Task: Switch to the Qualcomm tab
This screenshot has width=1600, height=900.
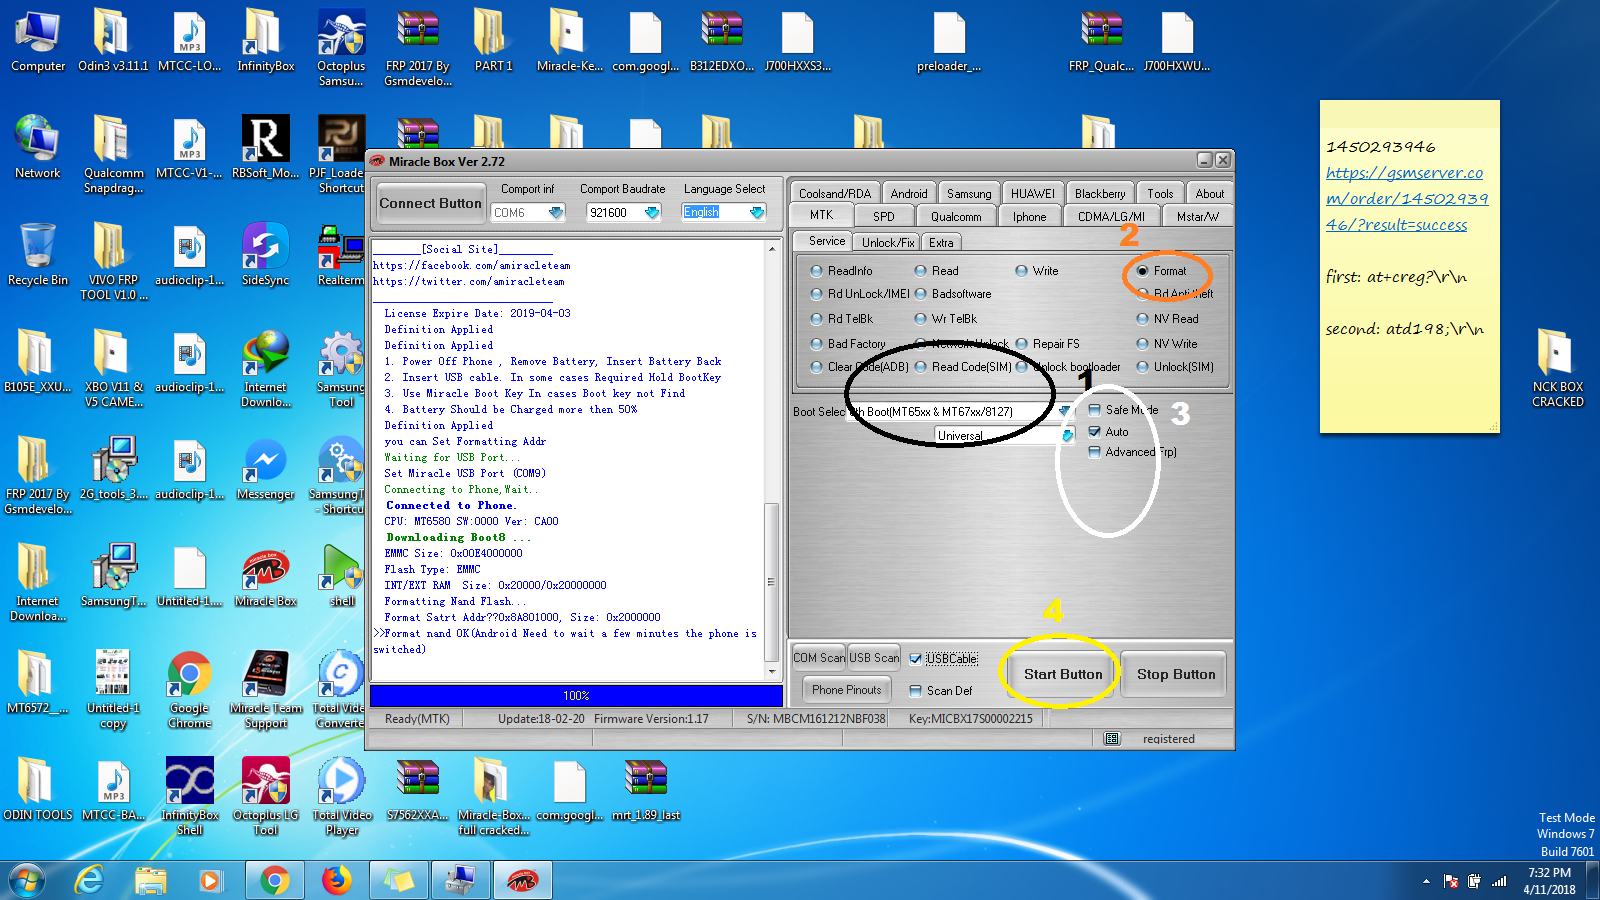Action: pyautogui.click(x=956, y=216)
